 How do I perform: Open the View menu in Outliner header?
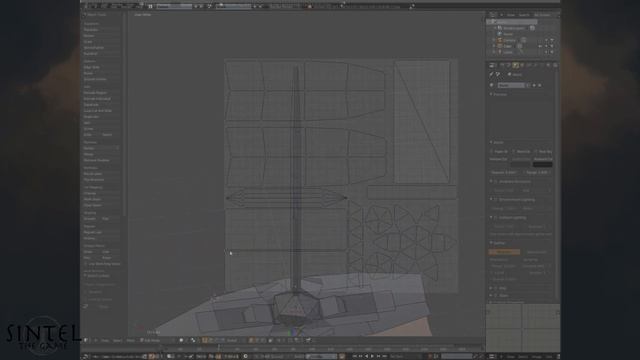511,15
